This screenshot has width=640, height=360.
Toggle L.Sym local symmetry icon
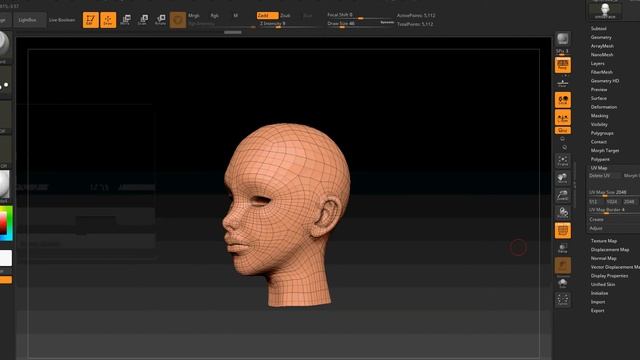(x=563, y=118)
